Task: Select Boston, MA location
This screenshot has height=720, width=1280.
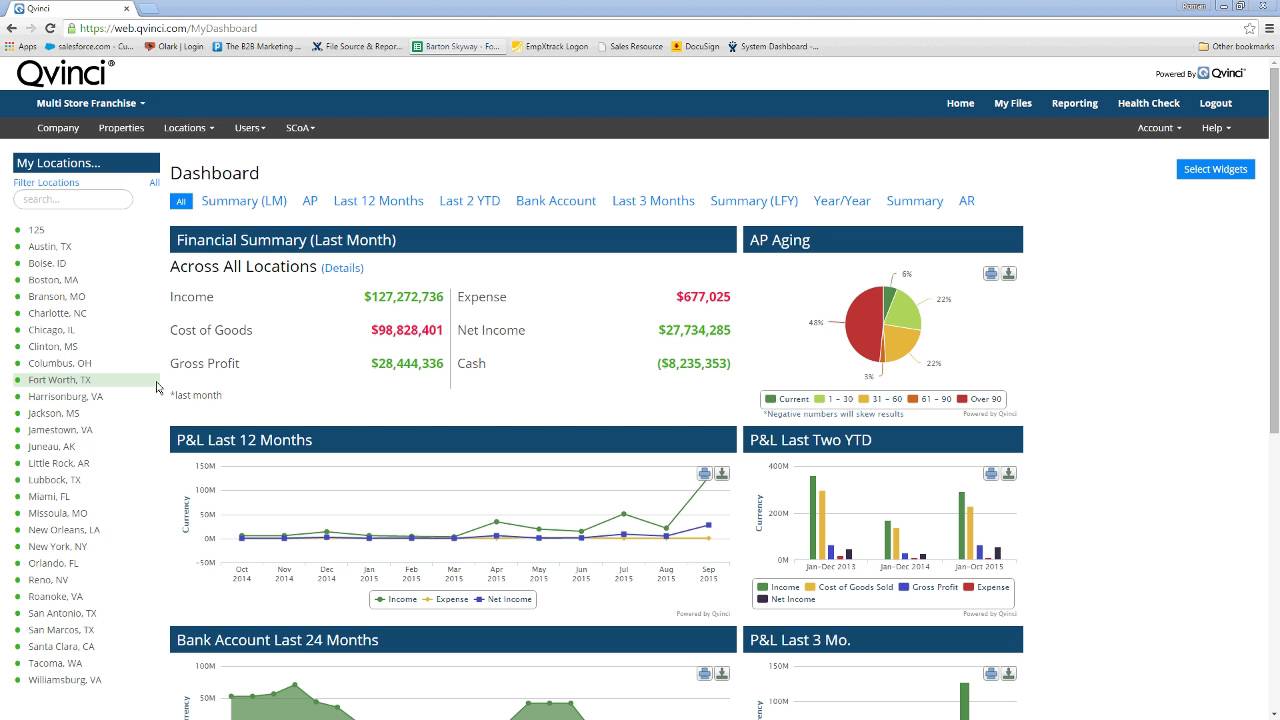Action: (53, 280)
